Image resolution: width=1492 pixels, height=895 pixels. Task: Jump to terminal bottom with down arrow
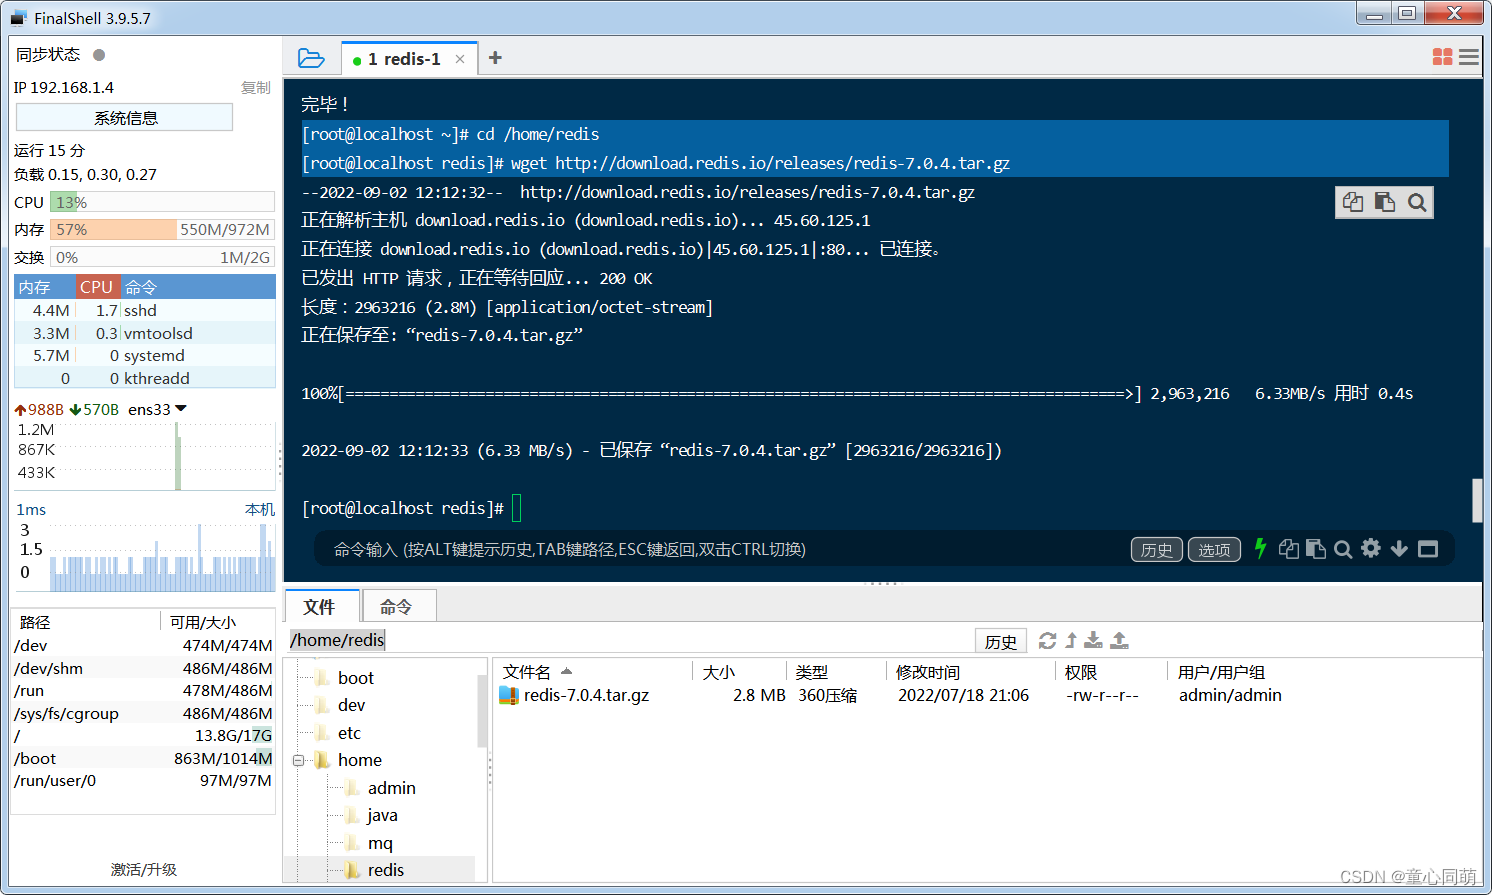point(1399,548)
